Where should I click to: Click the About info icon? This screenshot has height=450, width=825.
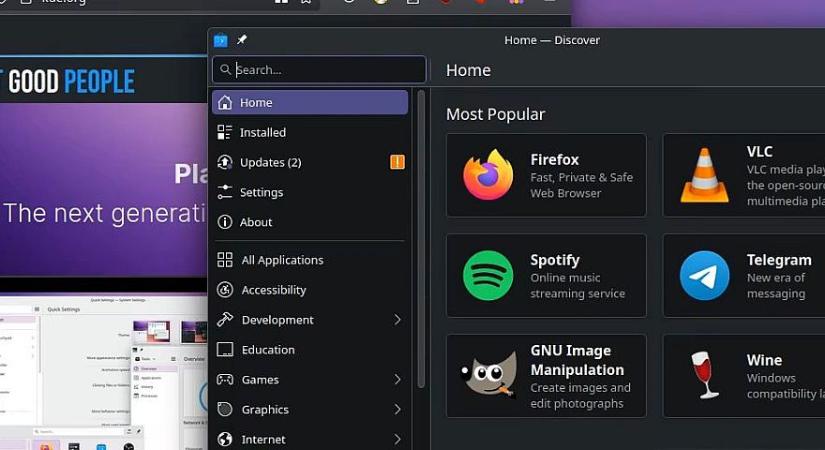pyautogui.click(x=225, y=222)
